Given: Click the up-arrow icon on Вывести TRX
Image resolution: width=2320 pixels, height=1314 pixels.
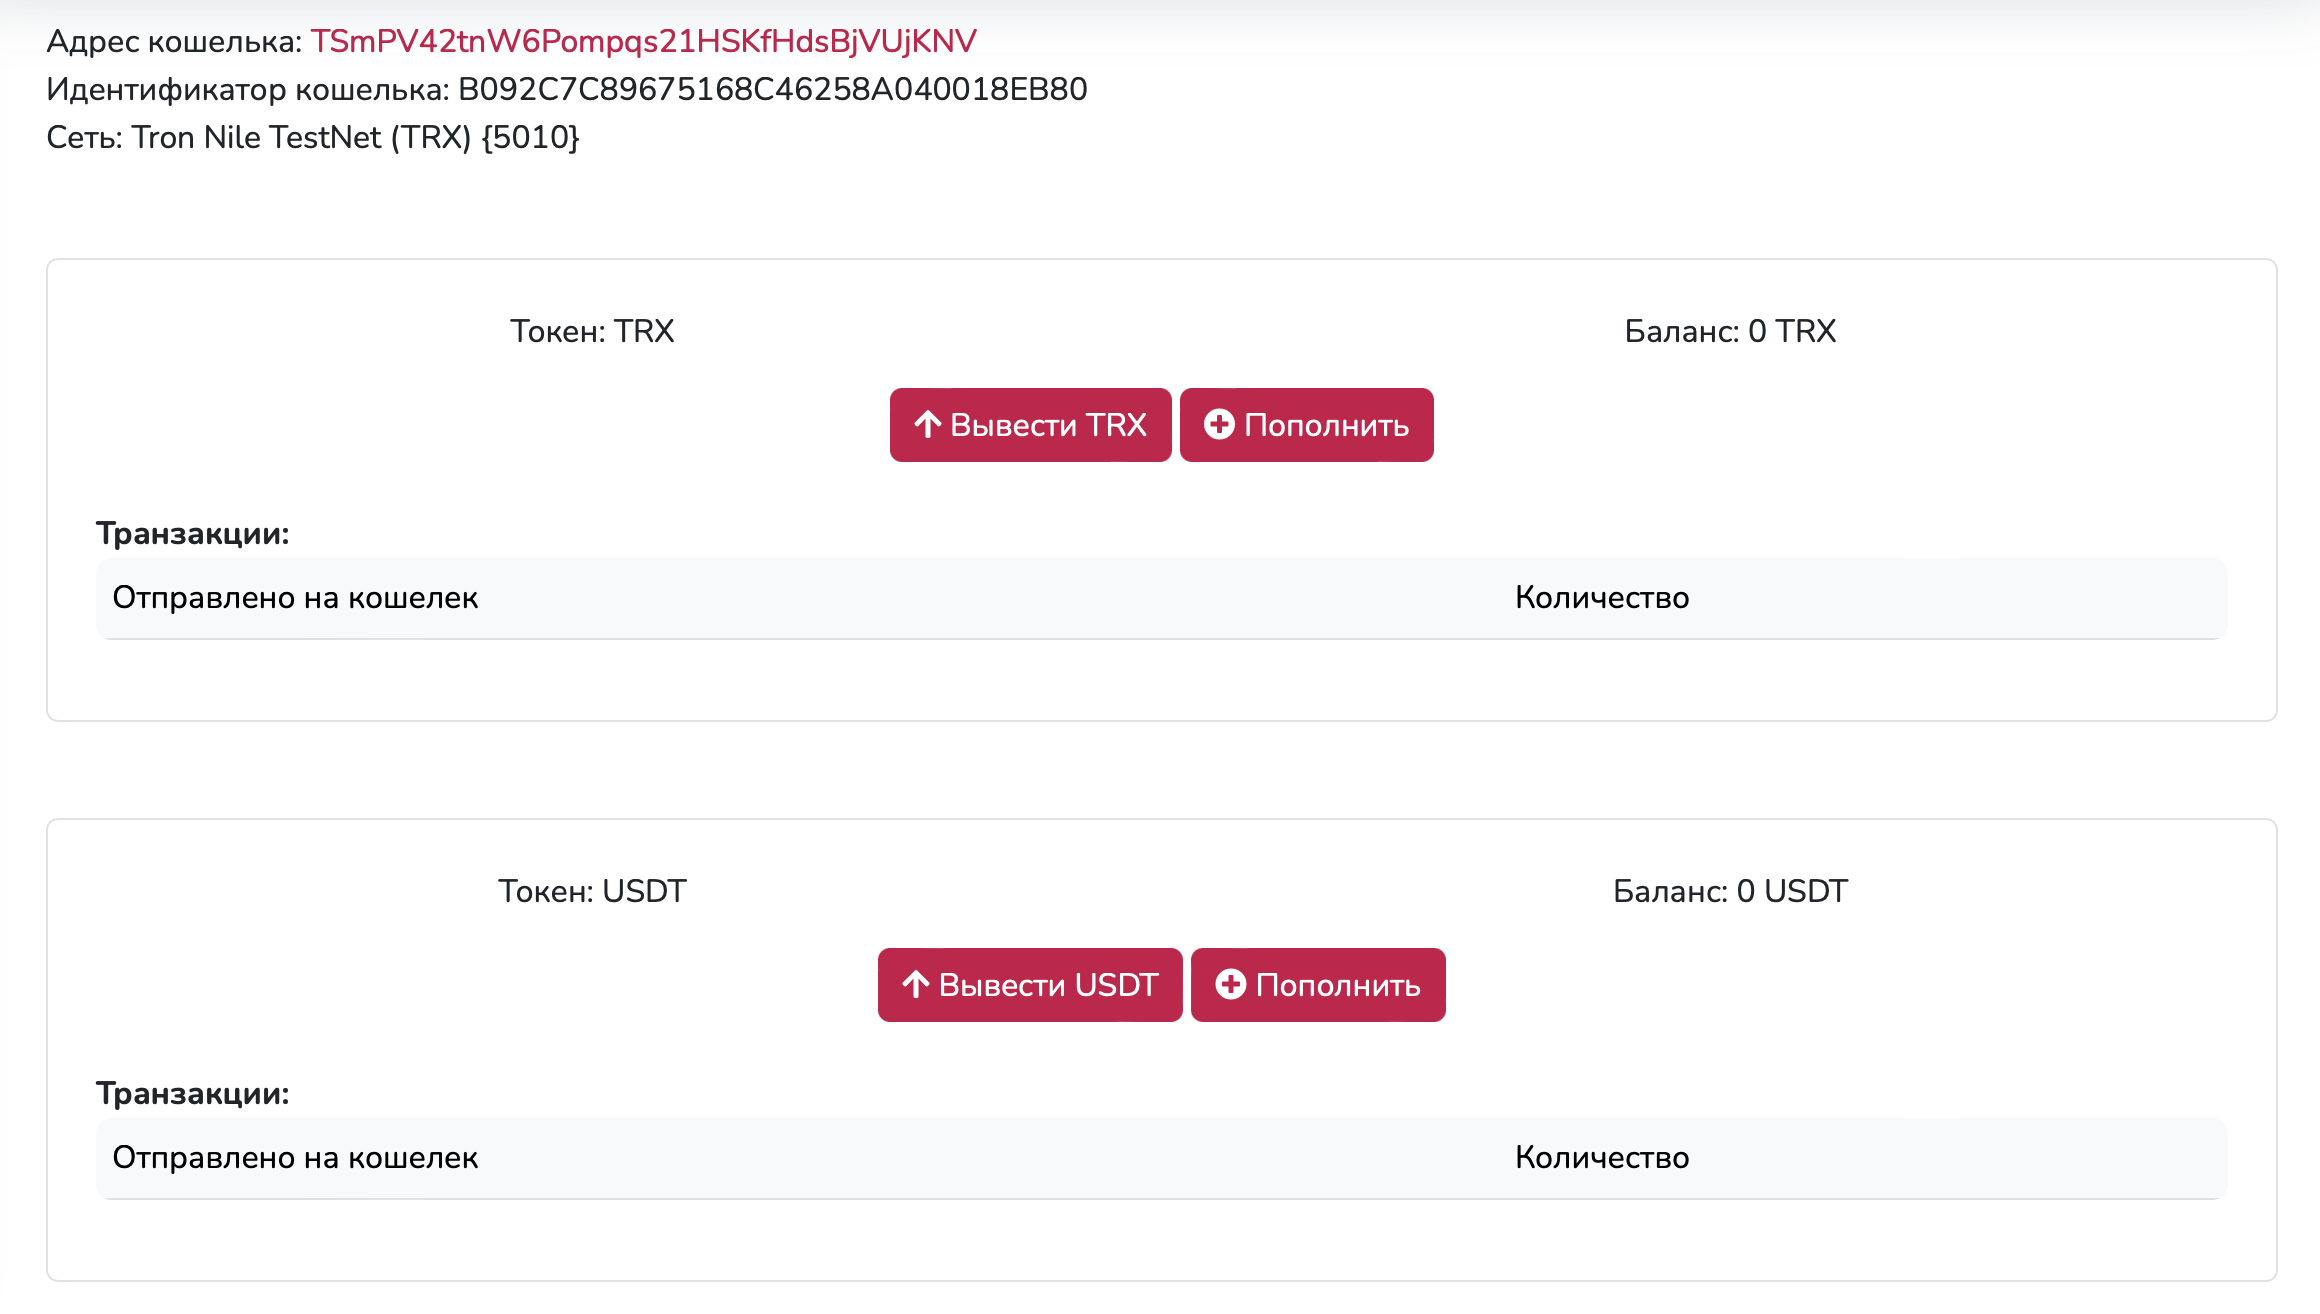Looking at the screenshot, I should [x=928, y=425].
